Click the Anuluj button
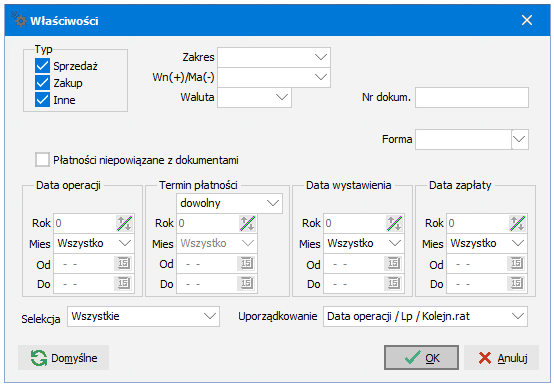This screenshot has width=554, height=387. click(502, 358)
